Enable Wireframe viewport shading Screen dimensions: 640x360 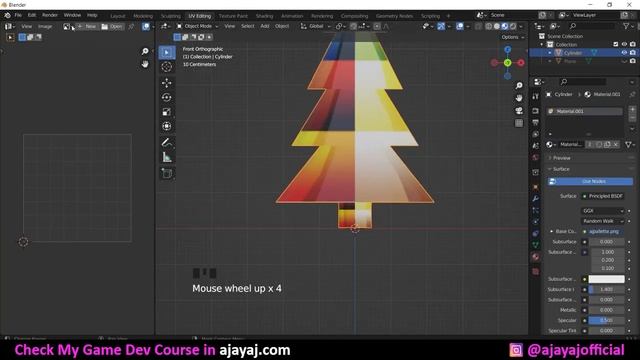pos(489,26)
